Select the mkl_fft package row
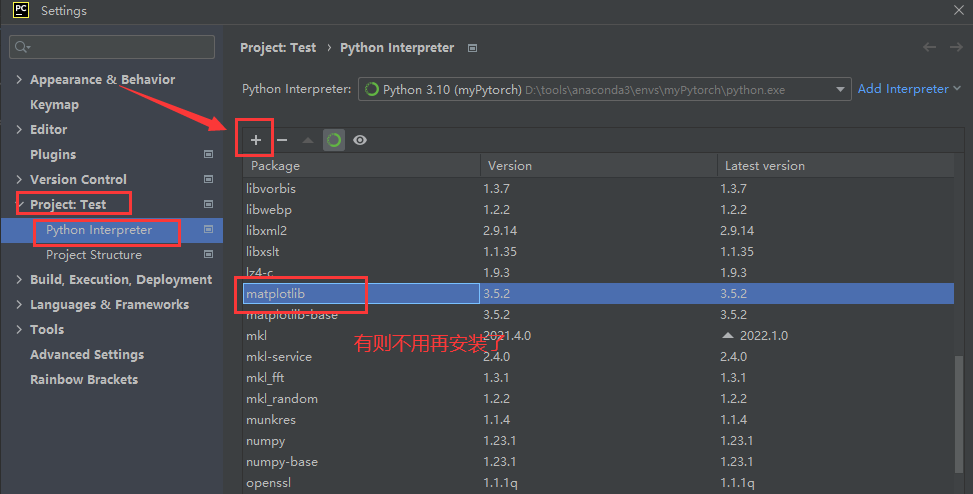The image size is (973, 494). click(x=598, y=378)
